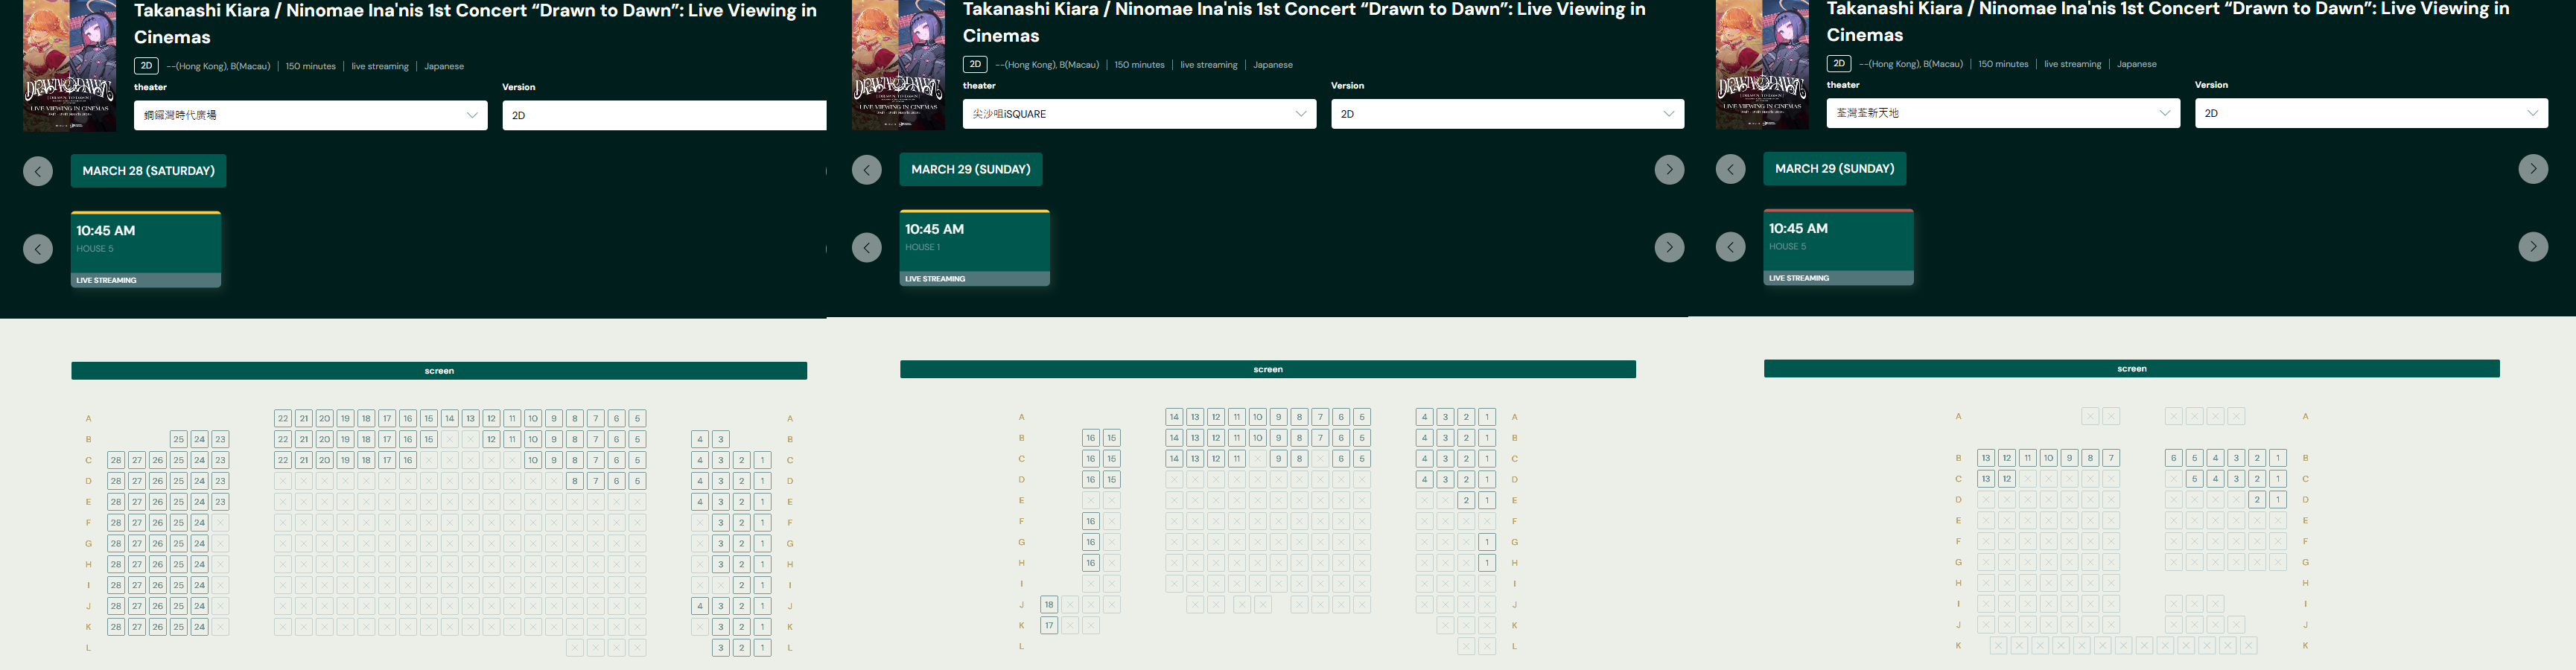
Task: Click "150 minutes" text in 銅鑼灣時代廣場 panel
Action: click(311, 67)
